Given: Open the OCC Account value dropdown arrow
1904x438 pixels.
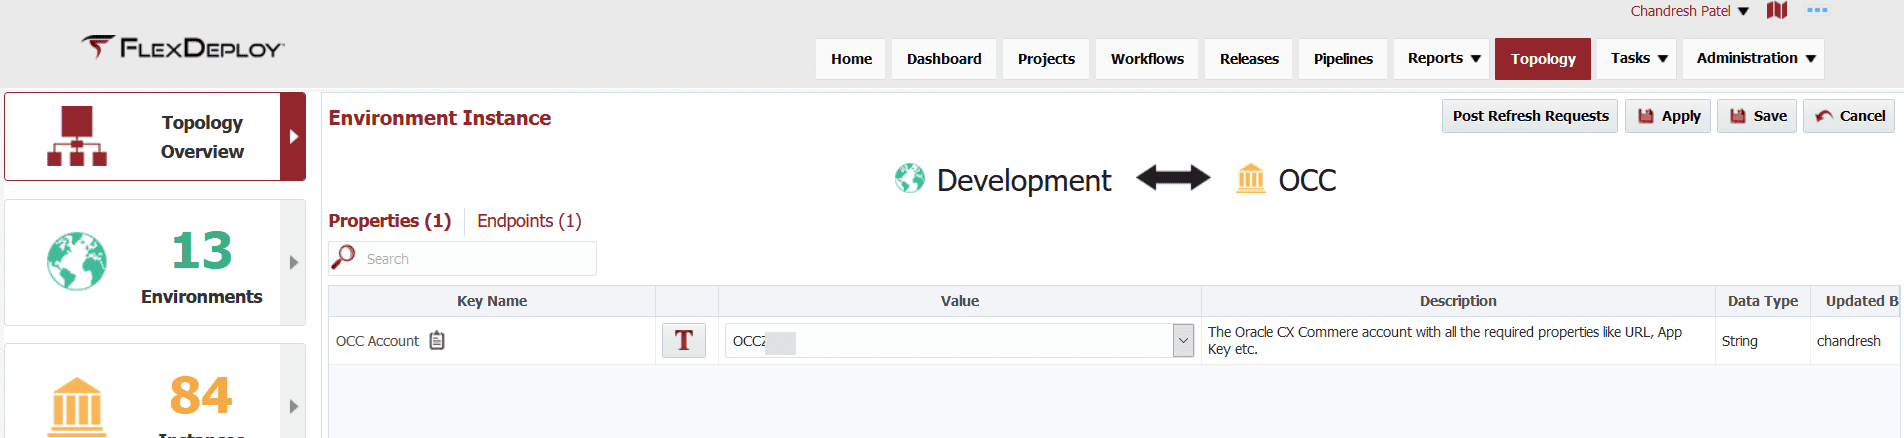Looking at the screenshot, I should tap(1183, 341).
